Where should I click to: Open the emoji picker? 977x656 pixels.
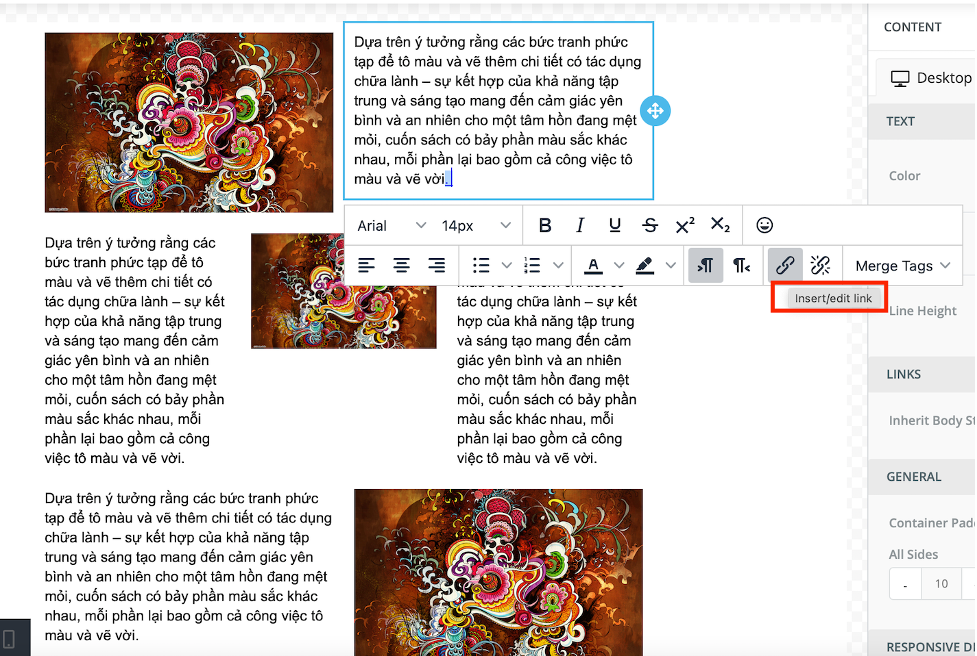(x=765, y=226)
